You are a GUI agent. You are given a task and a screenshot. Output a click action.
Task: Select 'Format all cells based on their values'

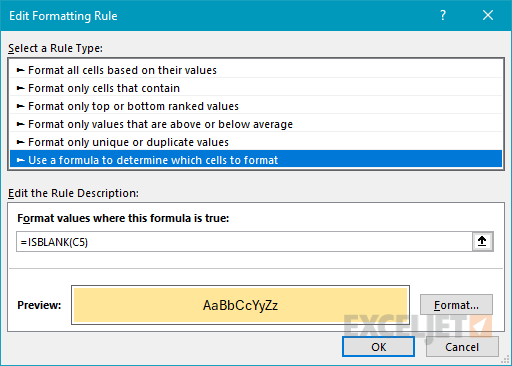[x=256, y=70]
